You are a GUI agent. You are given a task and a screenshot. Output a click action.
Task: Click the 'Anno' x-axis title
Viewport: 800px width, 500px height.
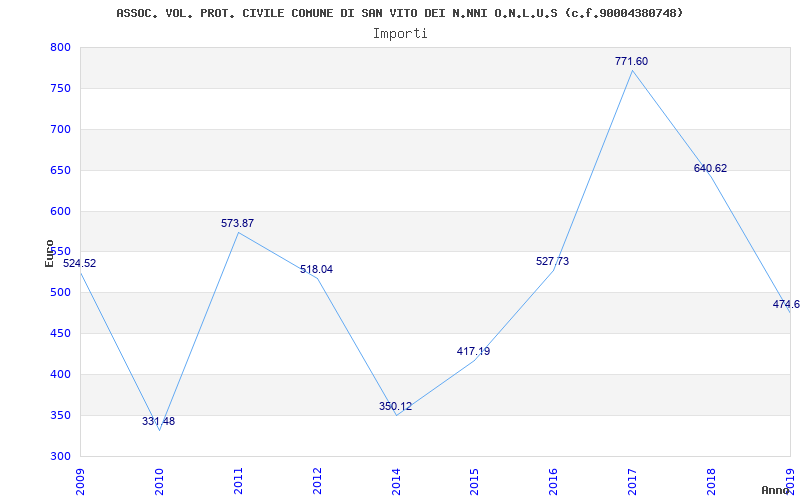[x=776, y=490]
